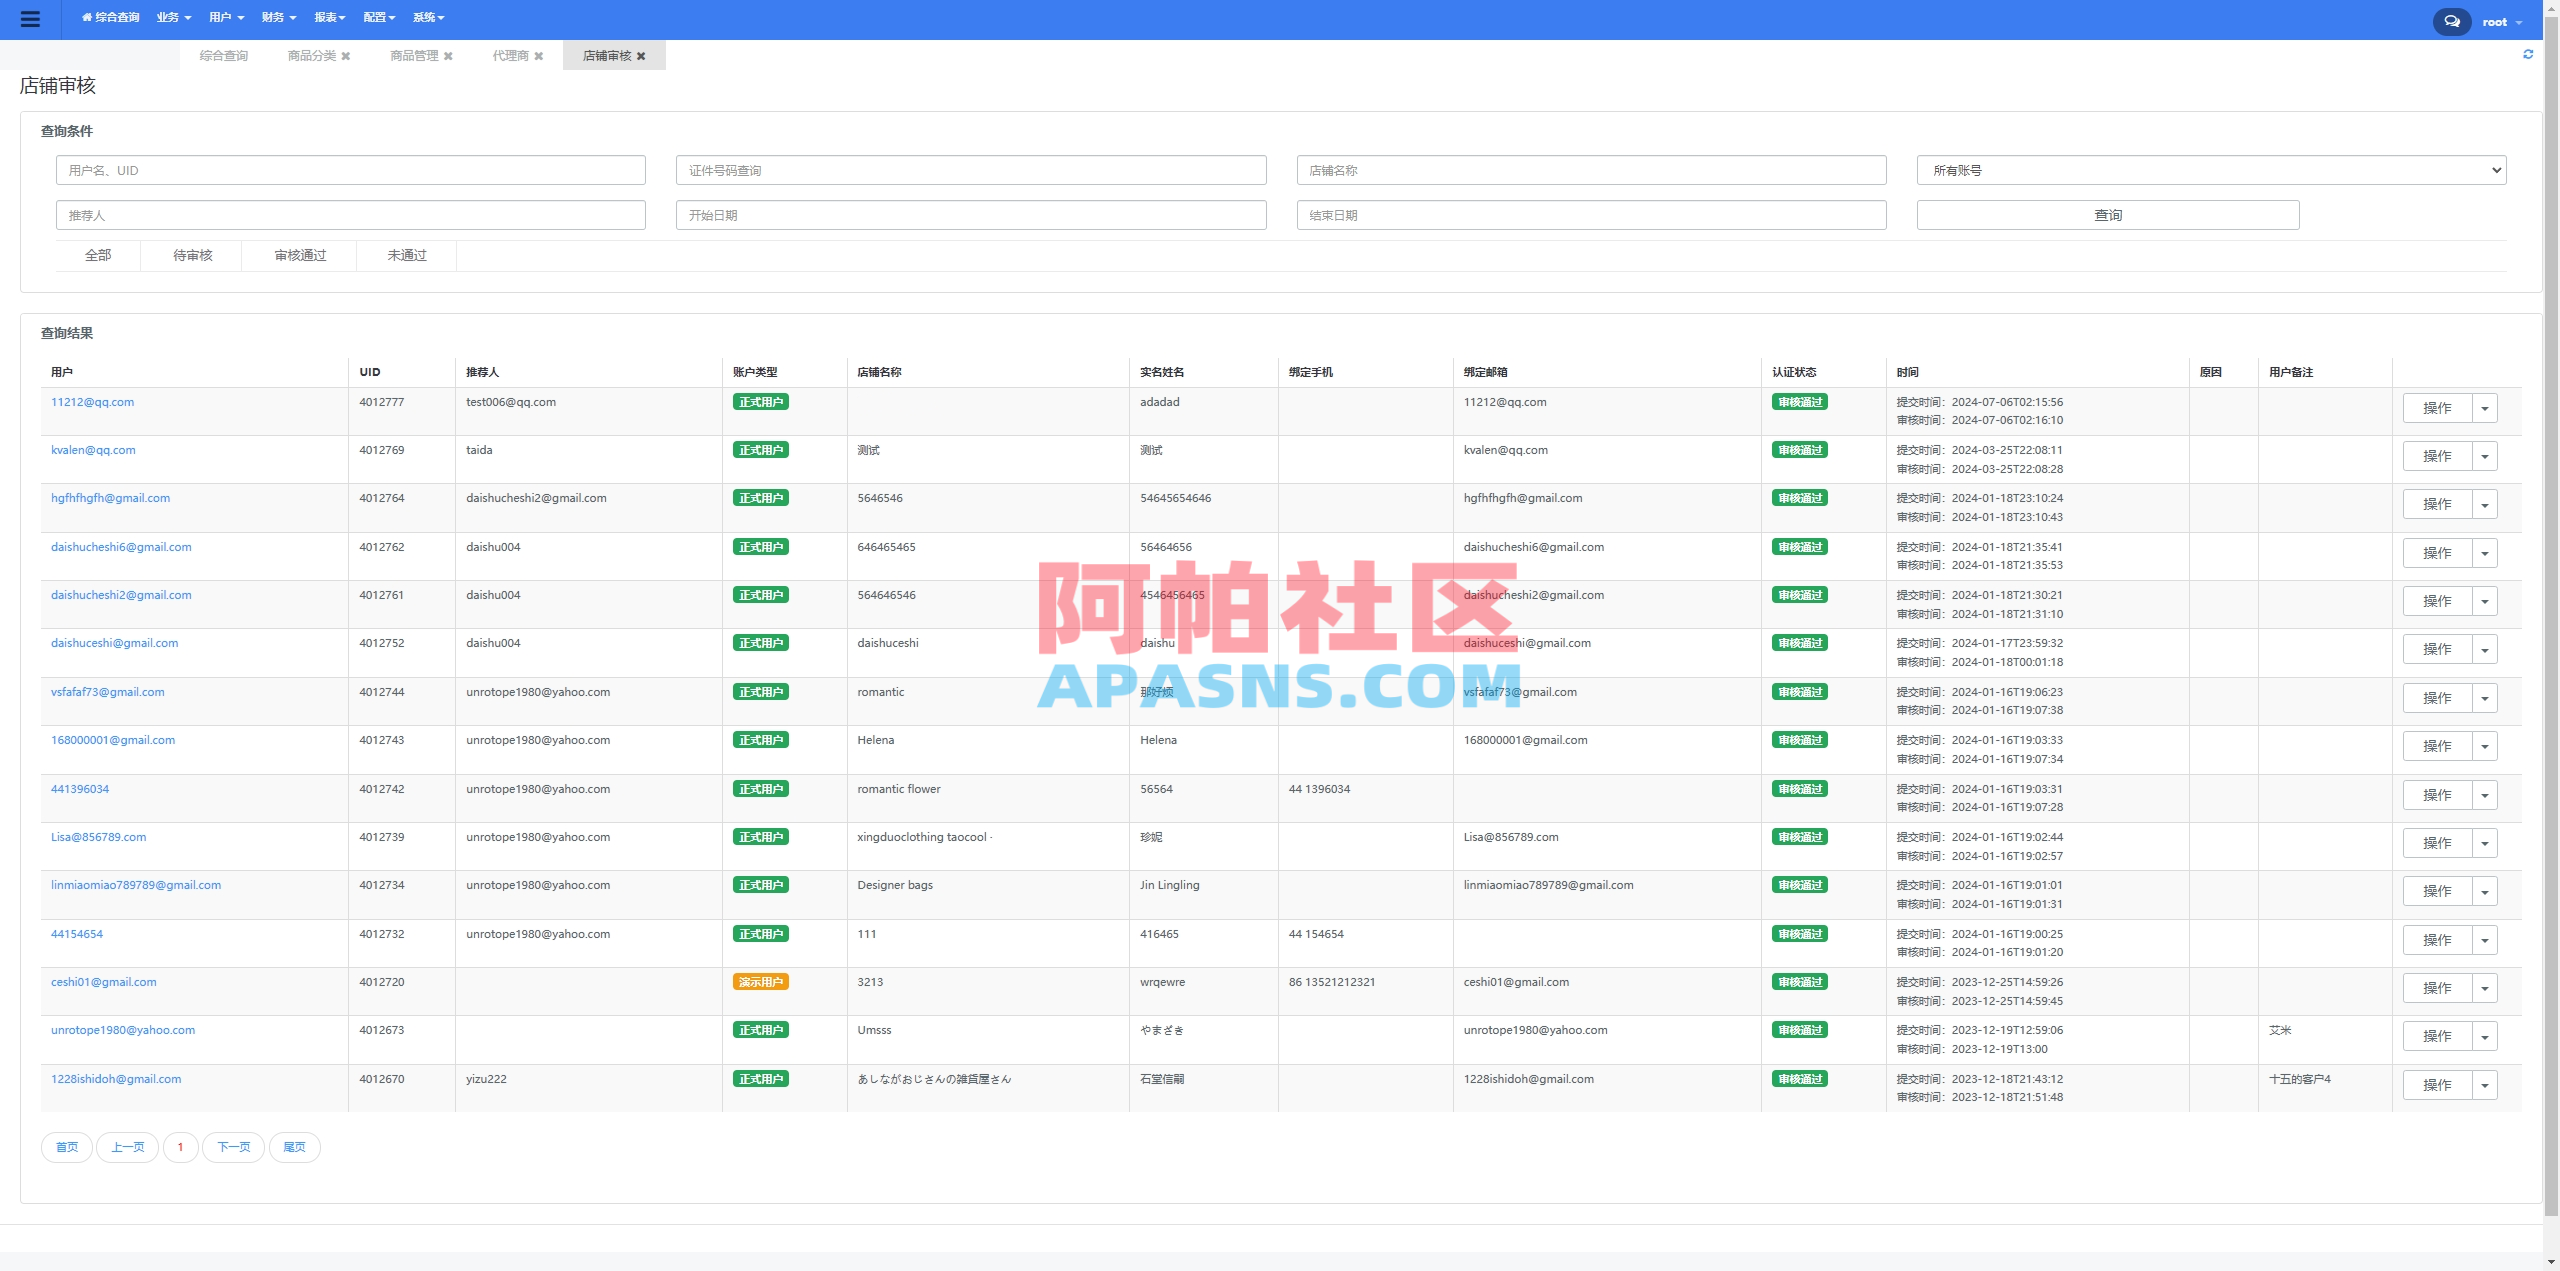Open user link kvalen@qq.com

pos(93,450)
